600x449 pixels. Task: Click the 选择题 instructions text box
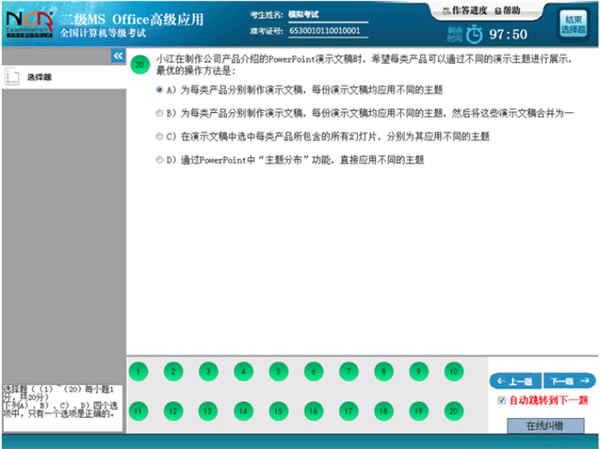point(62,407)
